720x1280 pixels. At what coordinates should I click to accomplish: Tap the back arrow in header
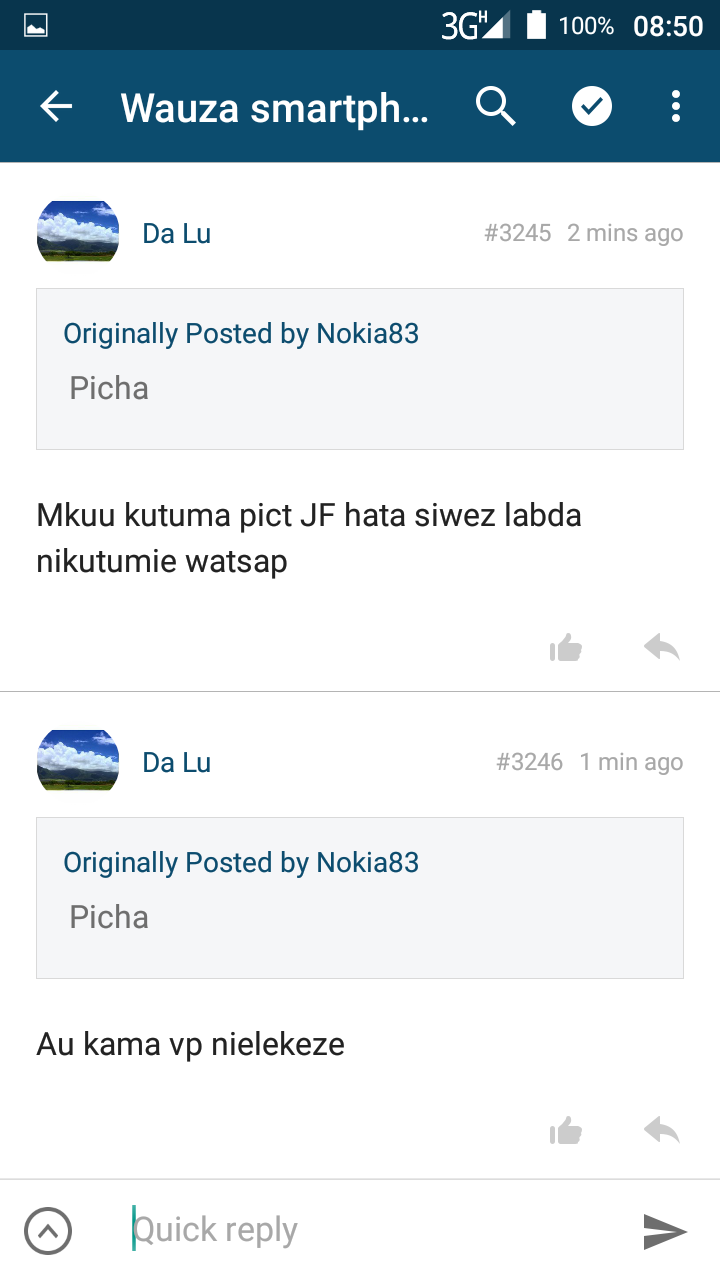[57, 106]
